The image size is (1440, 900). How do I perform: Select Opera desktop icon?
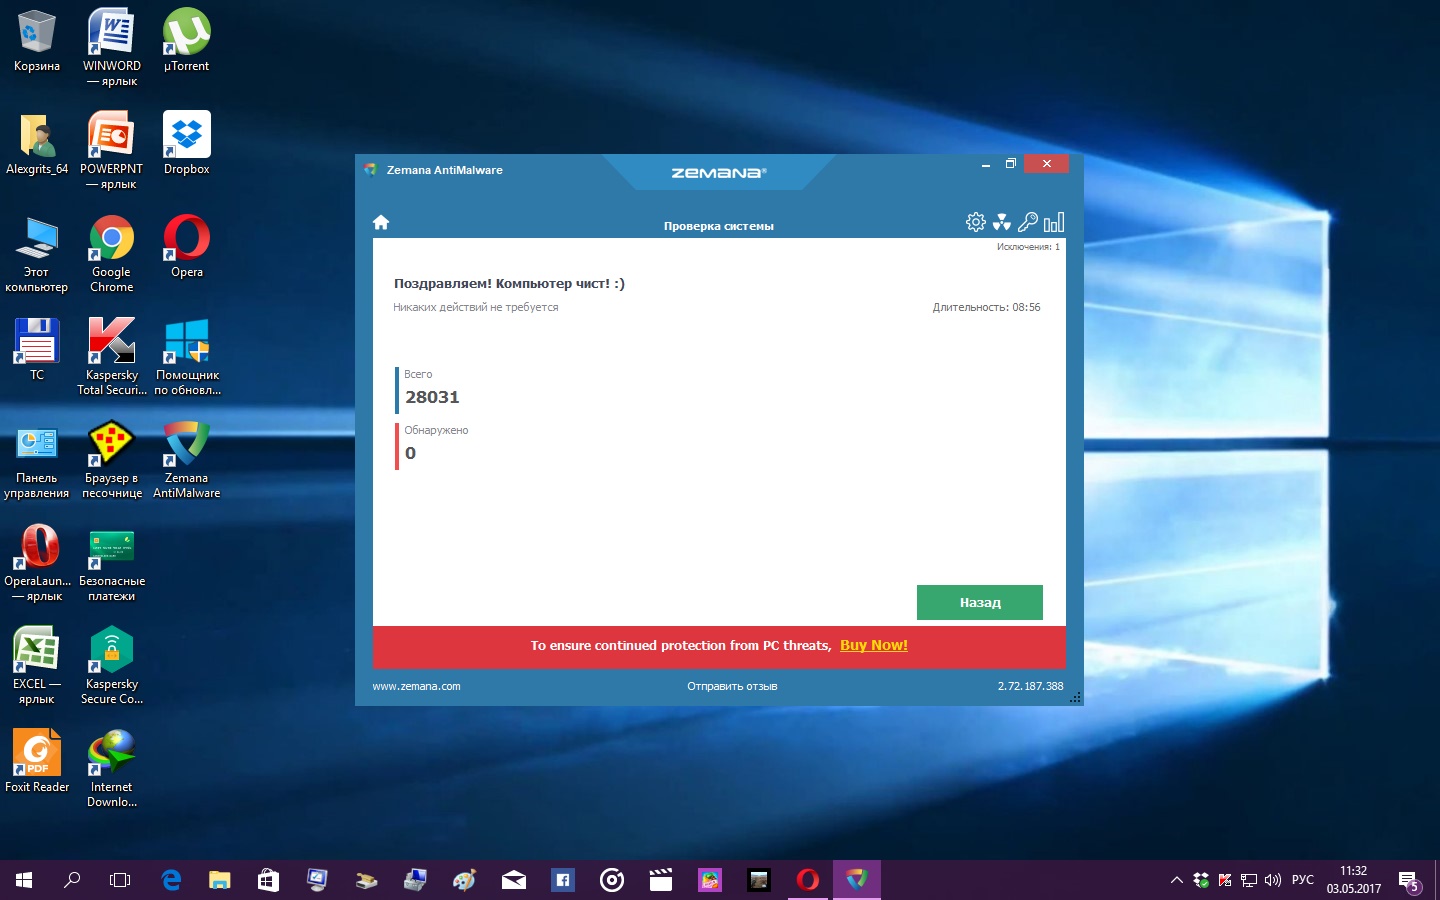pos(187,247)
